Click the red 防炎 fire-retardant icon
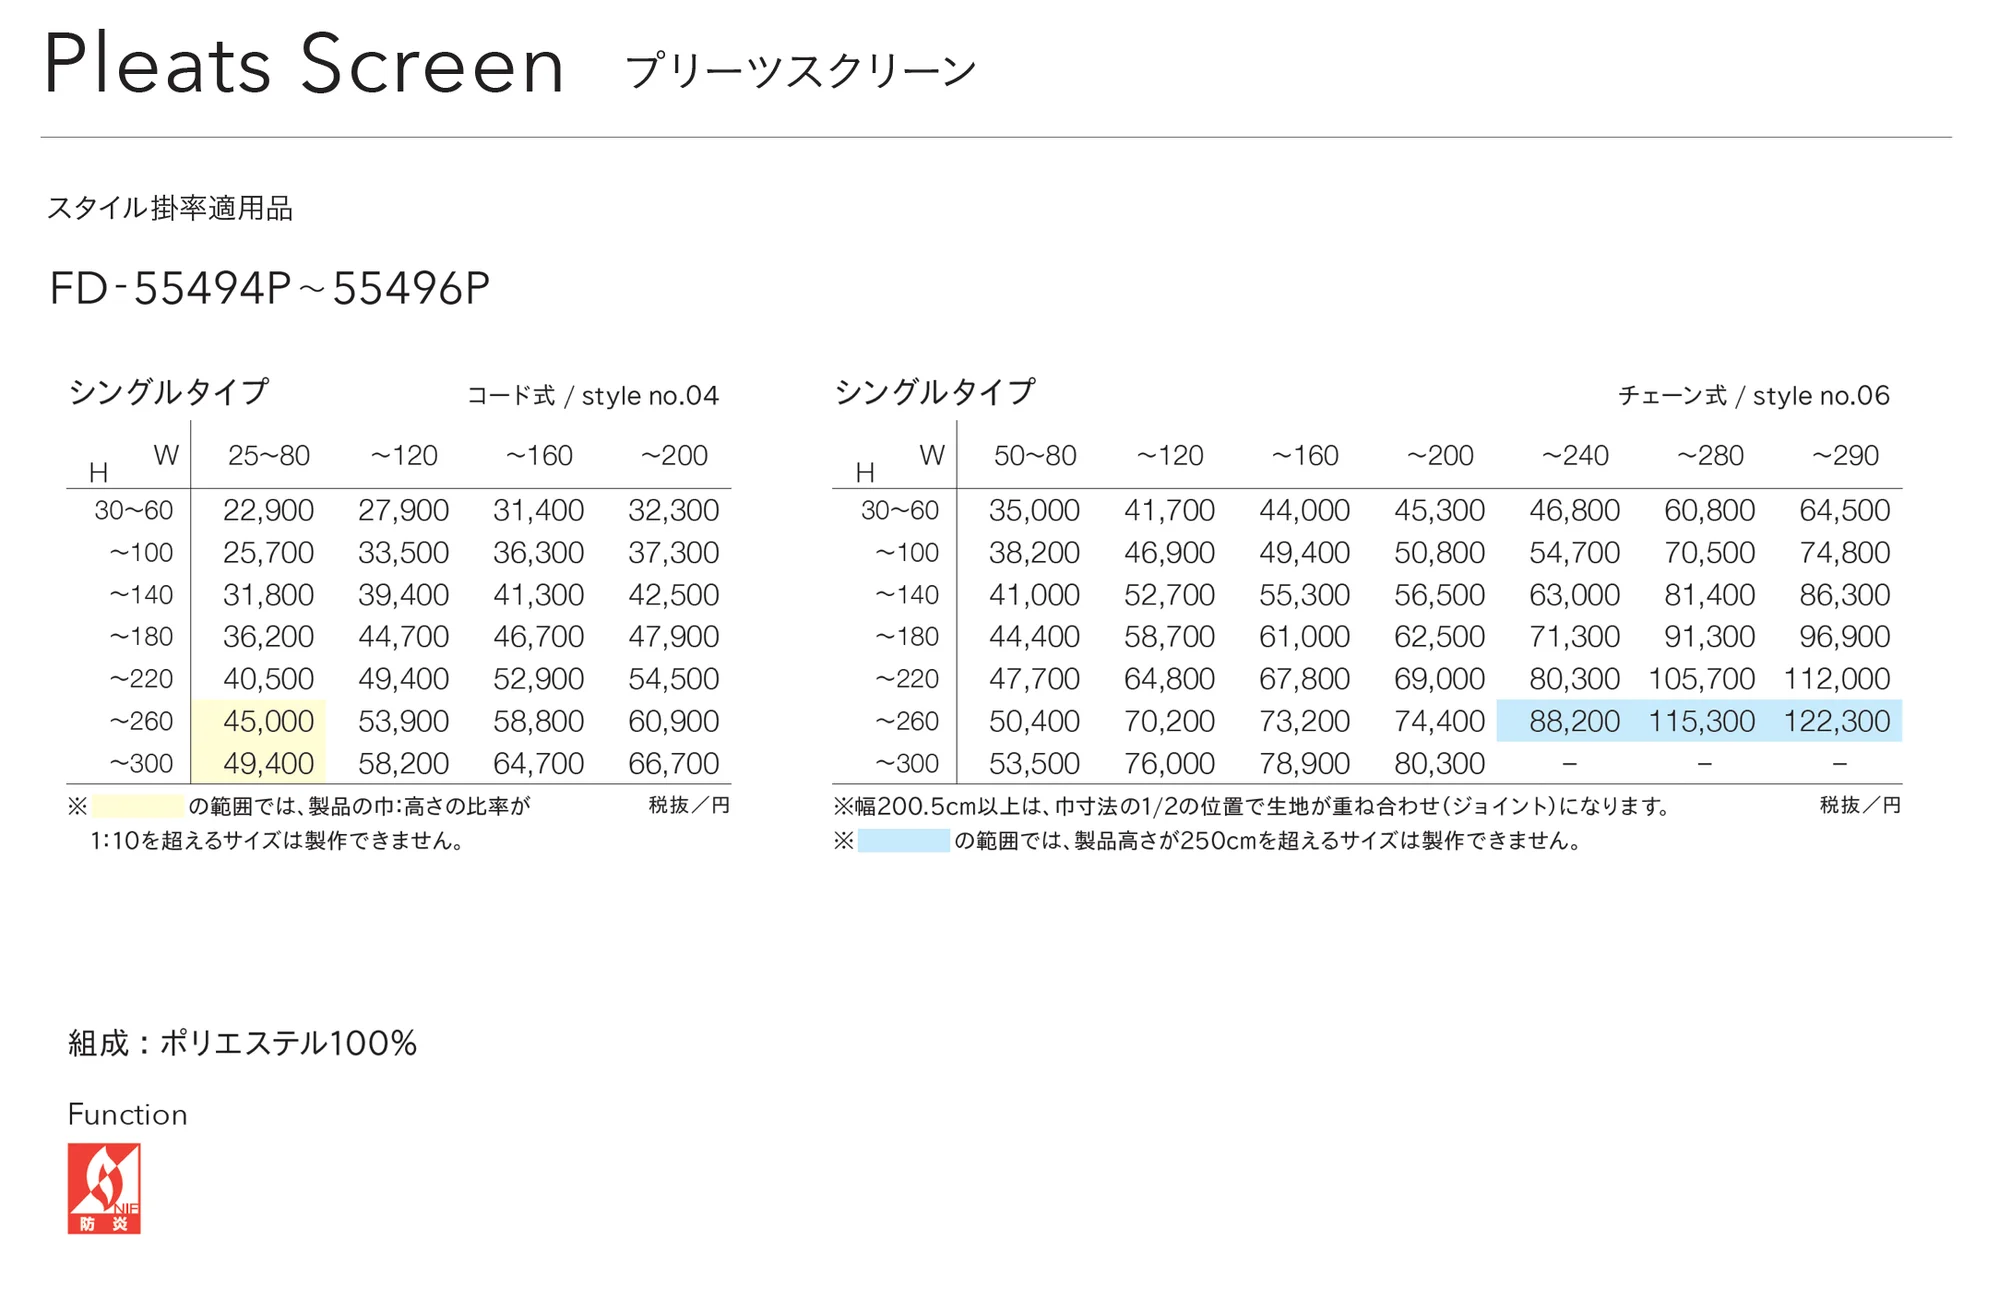Image resolution: width=1999 pixels, height=1290 pixels. pyautogui.click(x=104, y=1188)
